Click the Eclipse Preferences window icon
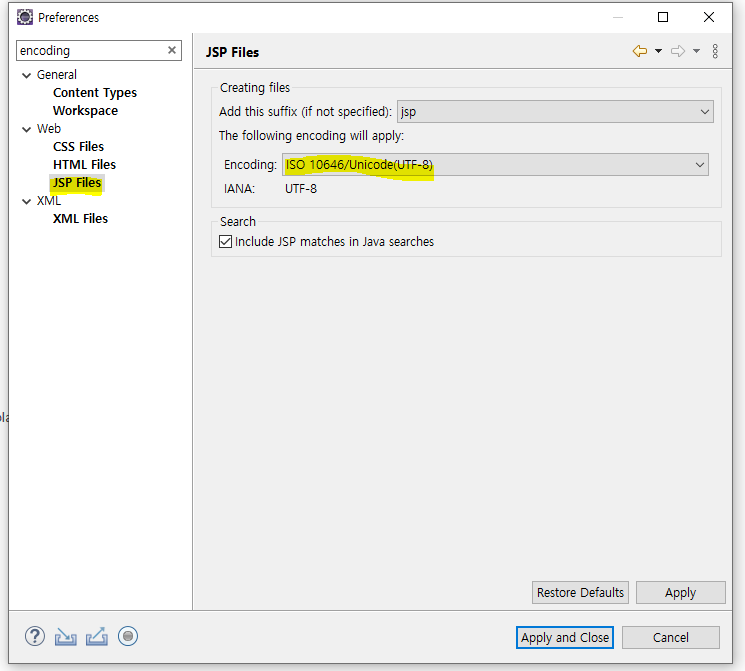 click(25, 17)
